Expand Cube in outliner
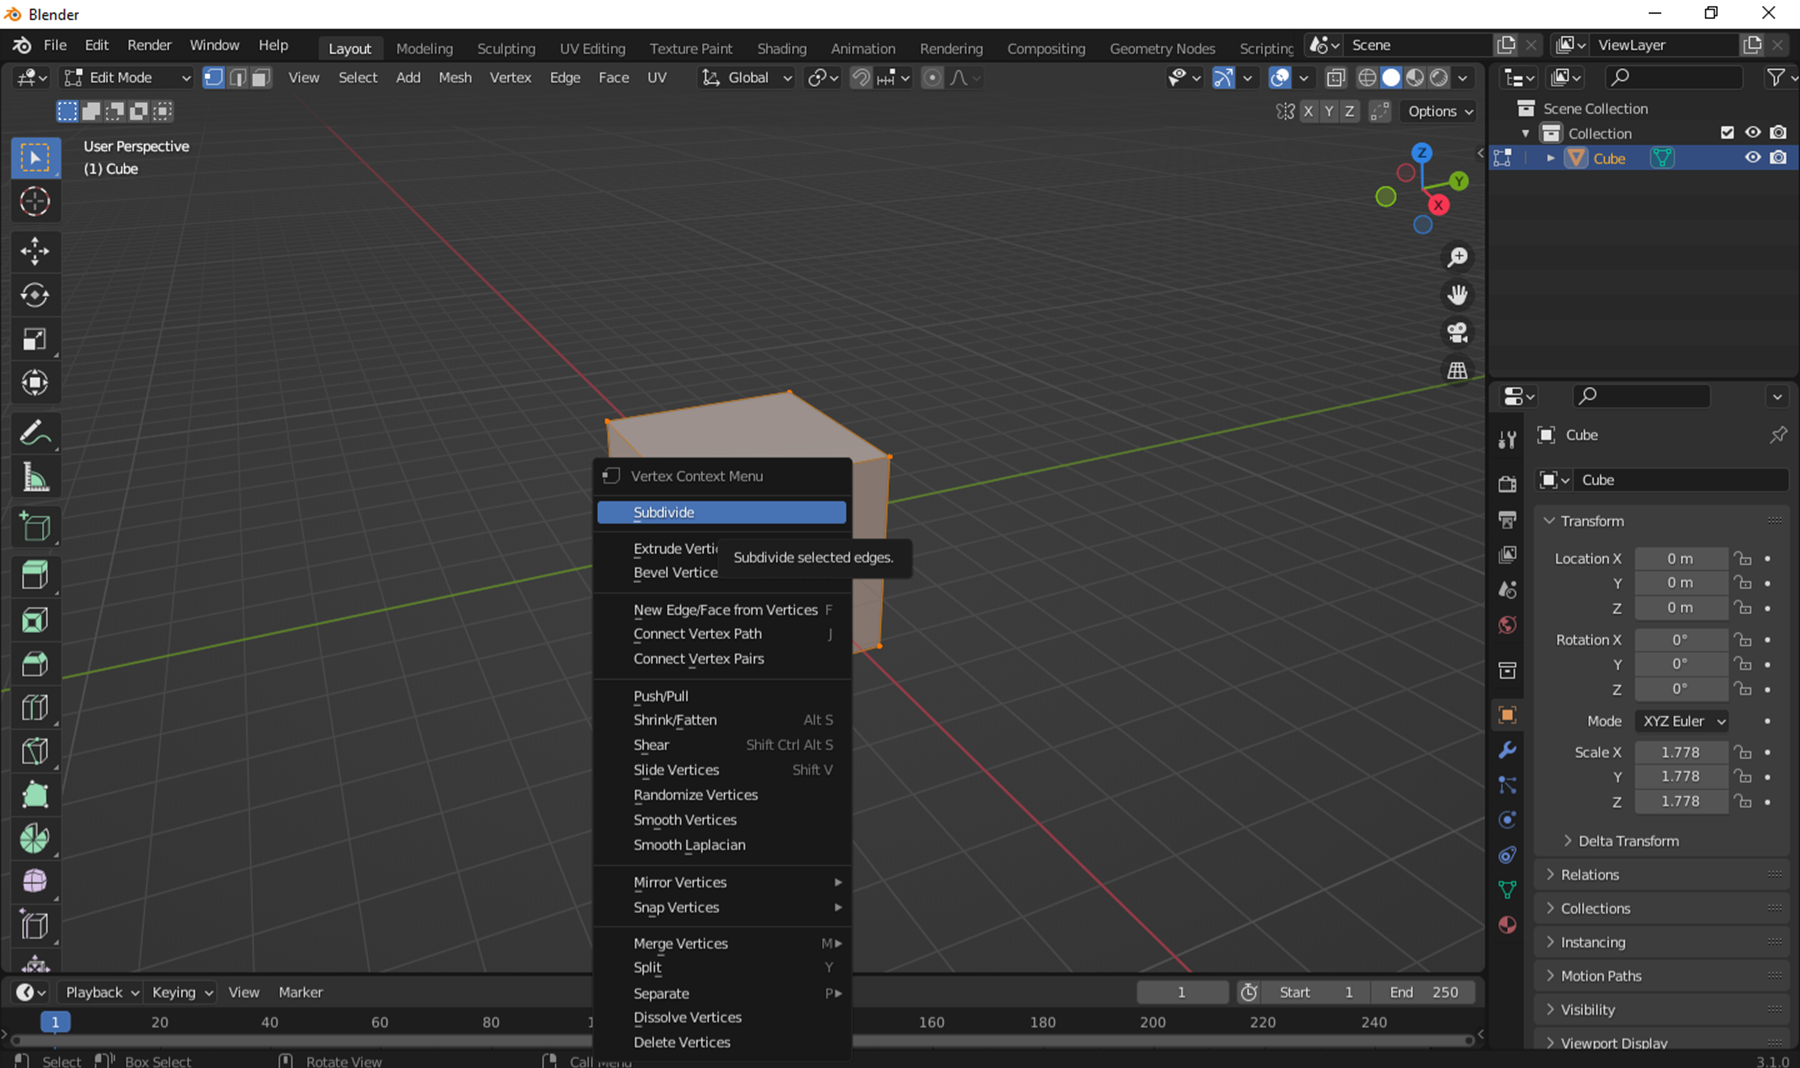Viewport: 1800px width, 1068px height. pos(1550,158)
